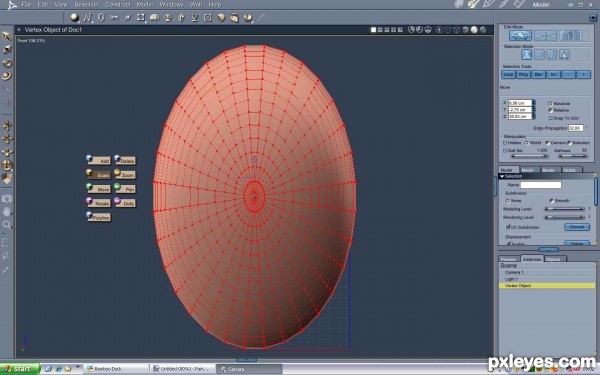Select the third Edit Mode button
Image resolution: width=600 pixels, height=375 pixels.
tap(570, 36)
